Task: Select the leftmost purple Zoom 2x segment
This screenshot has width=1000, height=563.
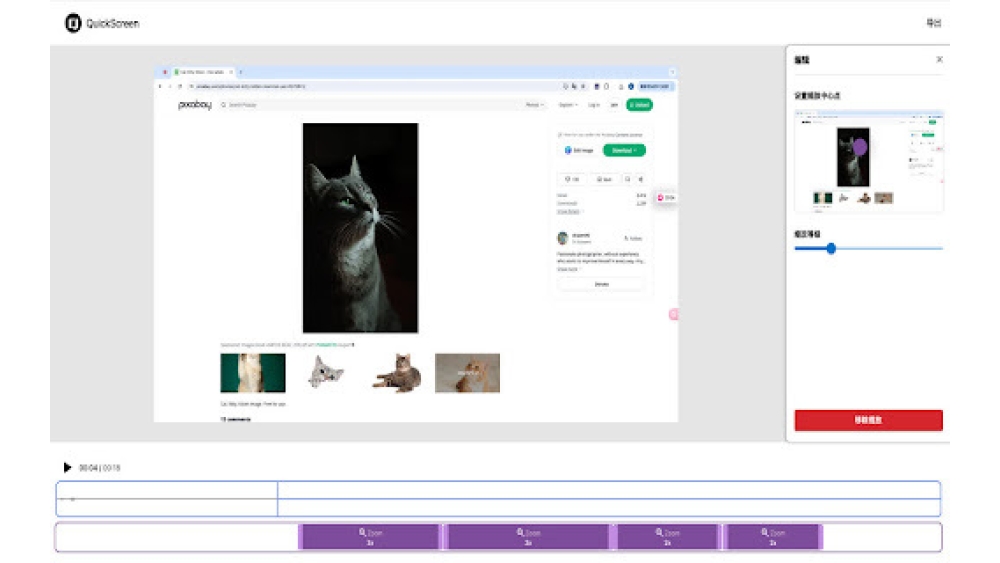Action: point(370,537)
